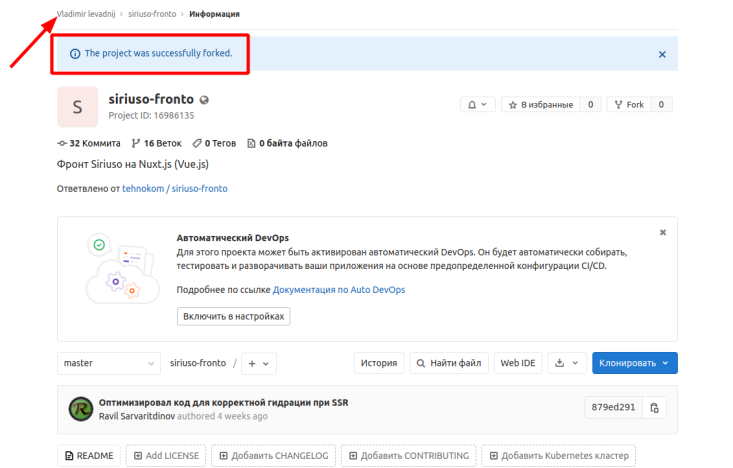Screen dimensions: 733x468
Task: Open the notification bell dropdown
Action: [x=477, y=105]
